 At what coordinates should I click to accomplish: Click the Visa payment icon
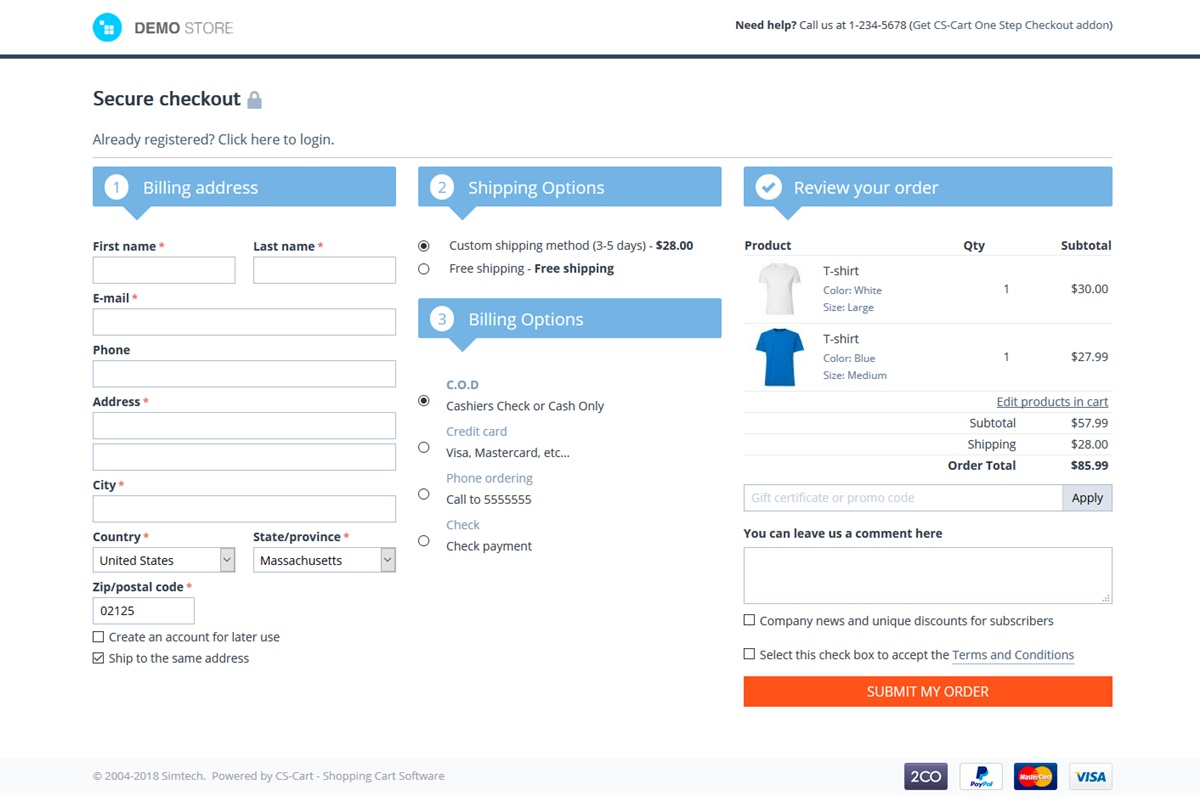[x=1090, y=776]
